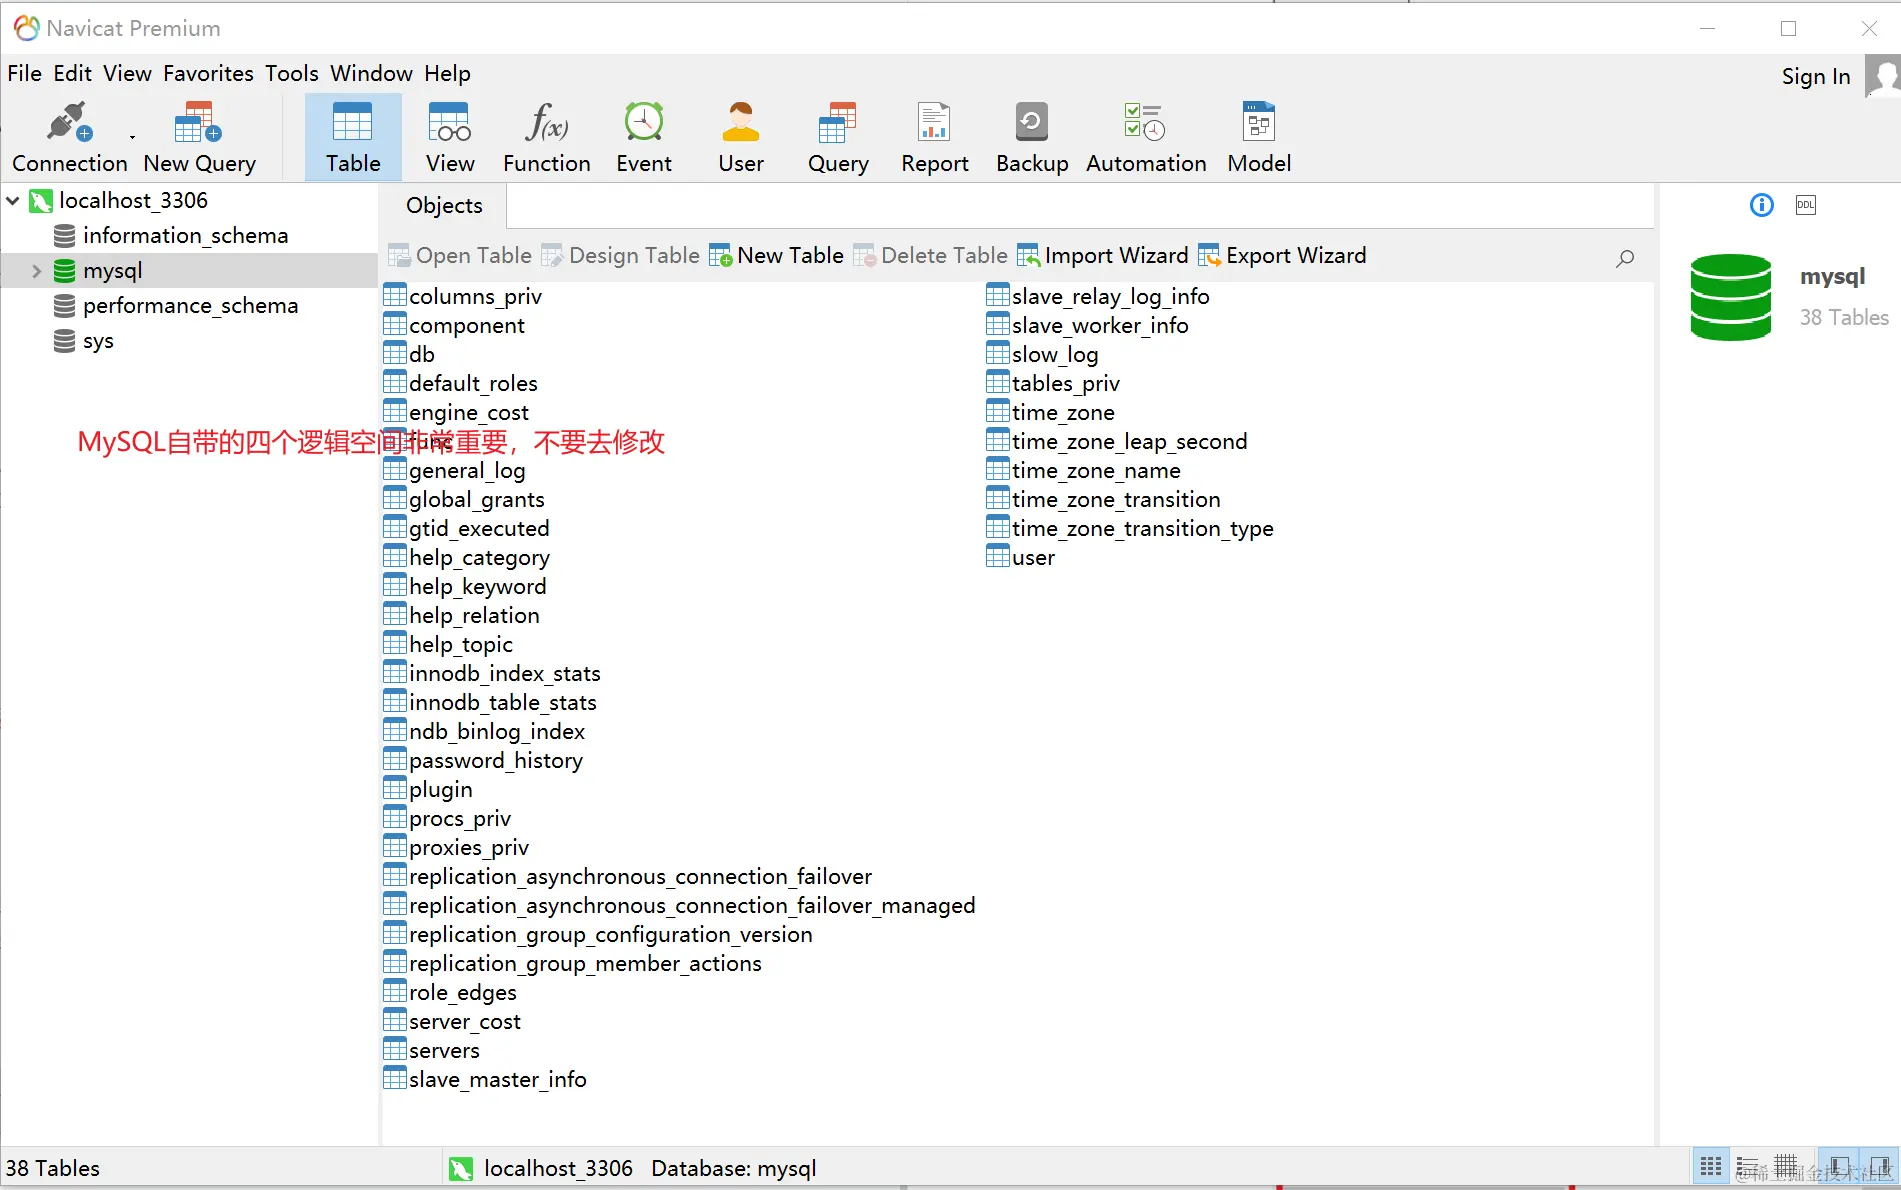Click the user avatar beside Sign In
Screen dimensions: 1901x1190
pyautogui.click(x=1882, y=76)
